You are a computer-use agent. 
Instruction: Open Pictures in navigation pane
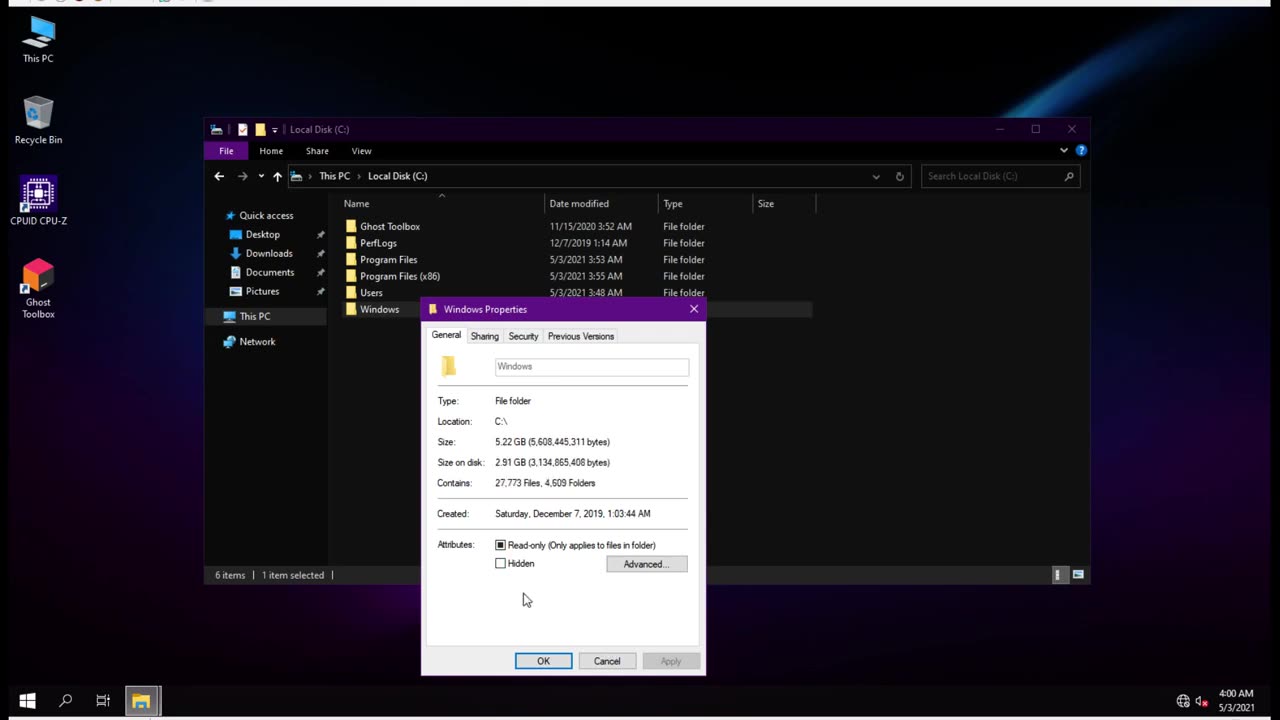tap(262, 291)
